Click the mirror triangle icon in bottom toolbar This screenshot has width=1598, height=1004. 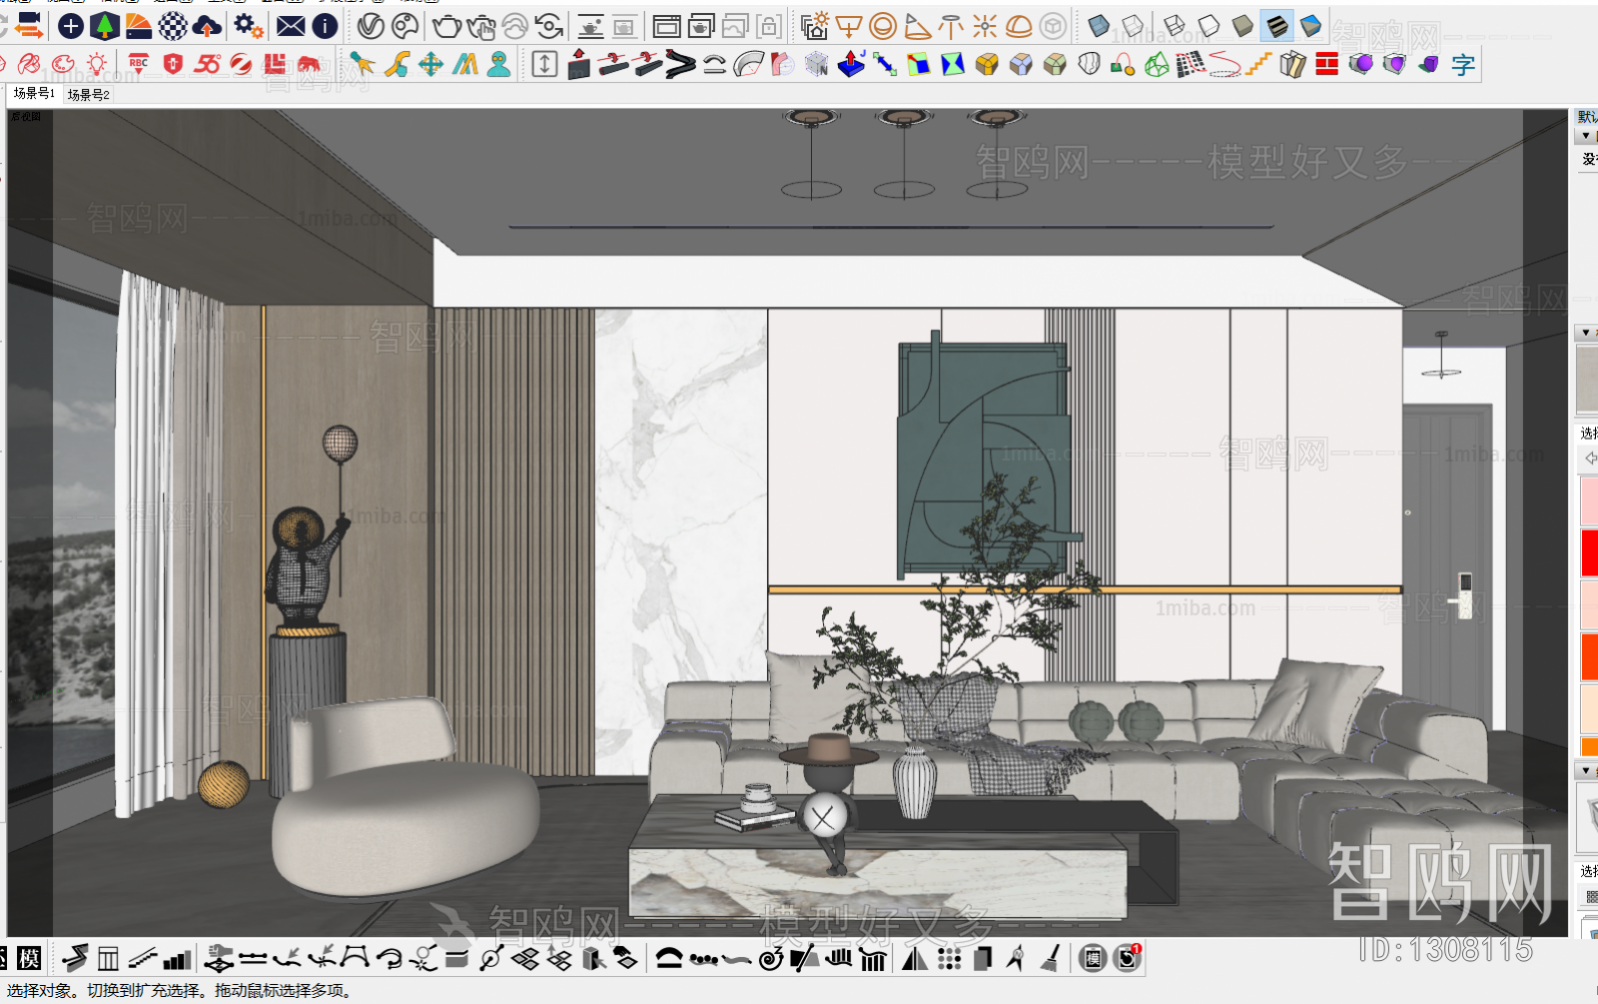[x=915, y=959]
